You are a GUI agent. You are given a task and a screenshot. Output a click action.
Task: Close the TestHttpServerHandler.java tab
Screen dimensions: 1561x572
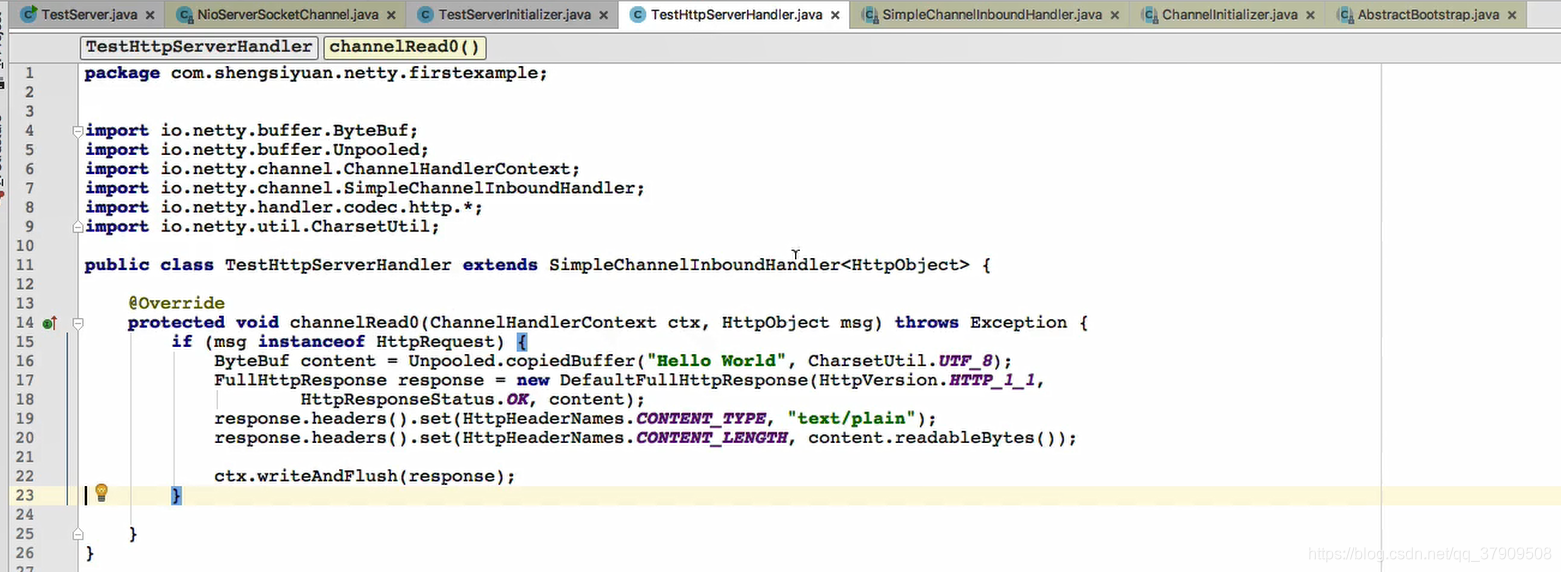pos(835,16)
